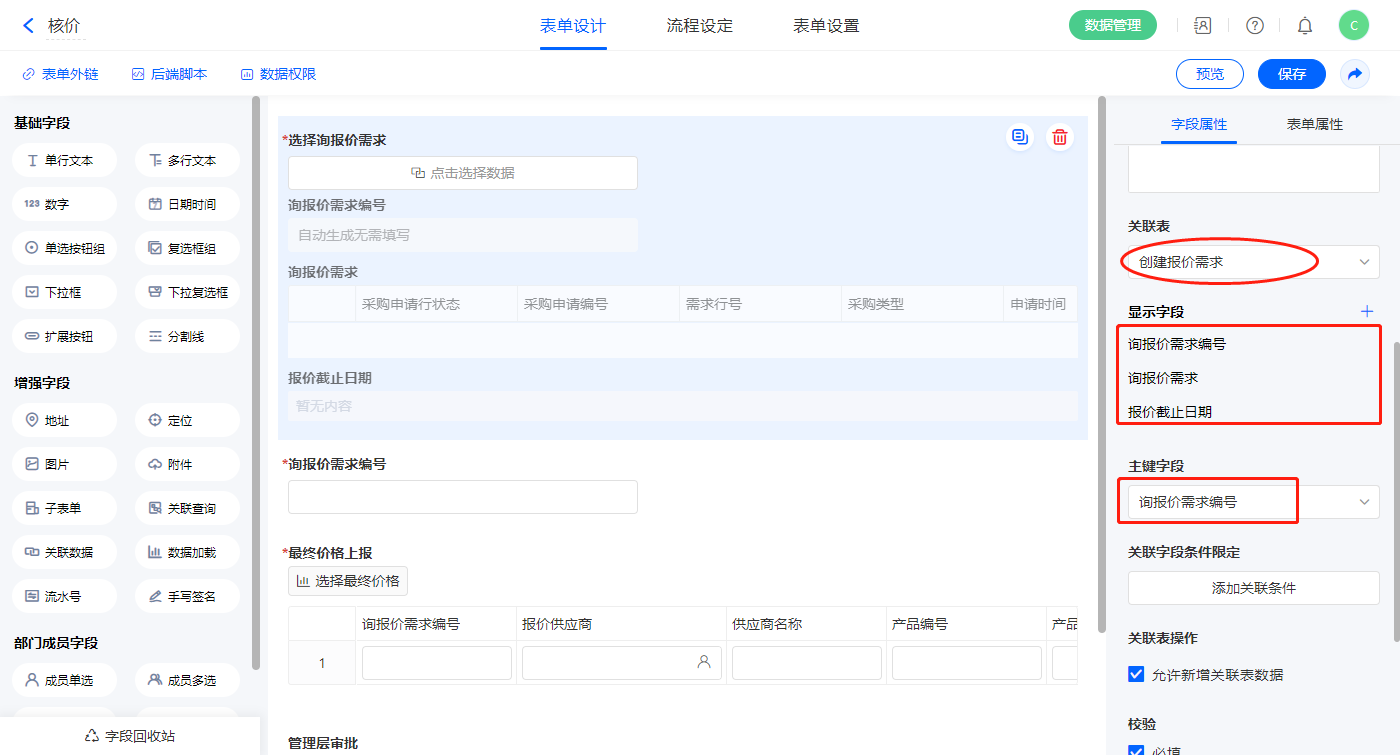Click the copy field icon beside trash

point(1019,137)
